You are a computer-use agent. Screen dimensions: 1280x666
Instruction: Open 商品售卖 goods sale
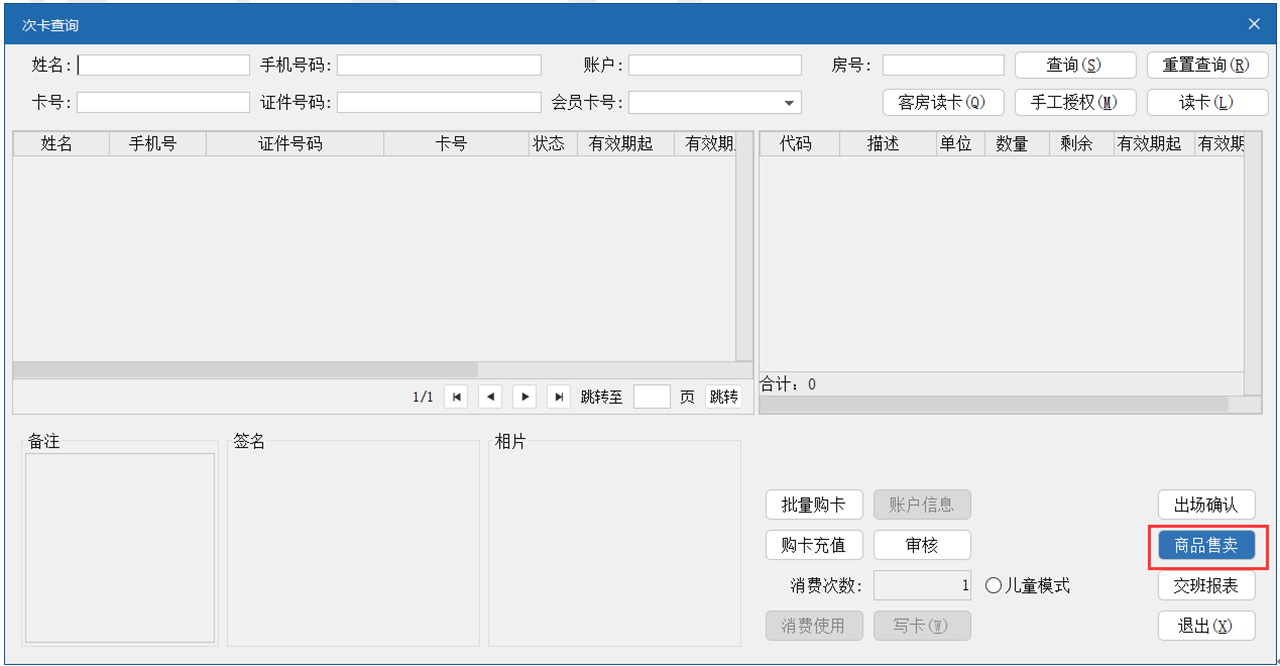1207,545
